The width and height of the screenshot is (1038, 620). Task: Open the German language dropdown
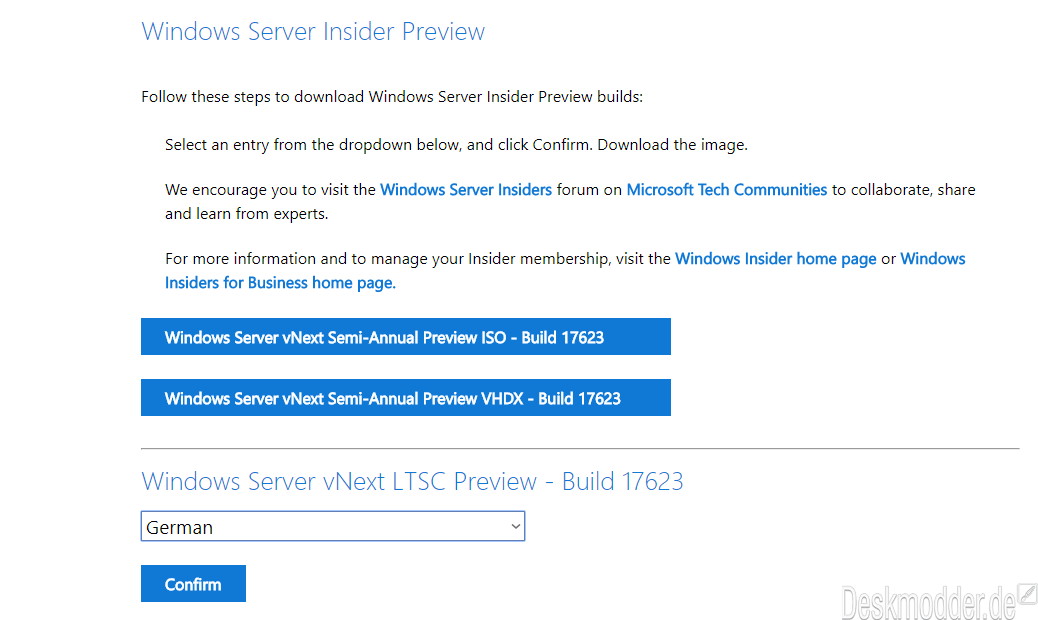(x=333, y=526)
